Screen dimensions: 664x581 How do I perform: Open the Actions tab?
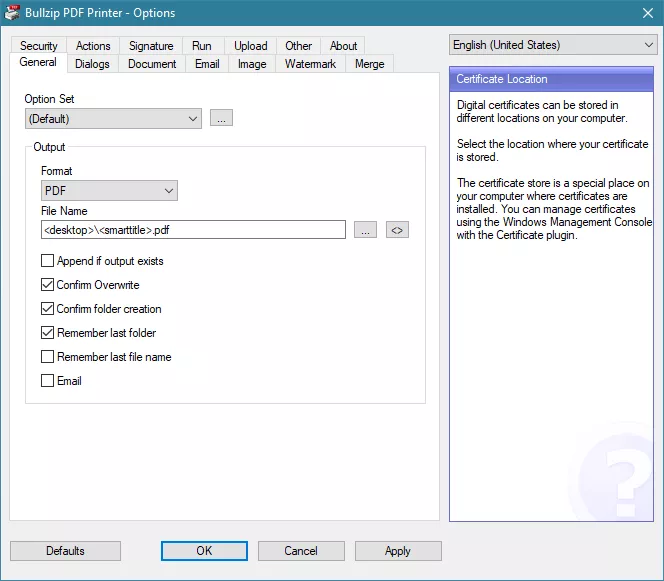(x=93, y=46)
